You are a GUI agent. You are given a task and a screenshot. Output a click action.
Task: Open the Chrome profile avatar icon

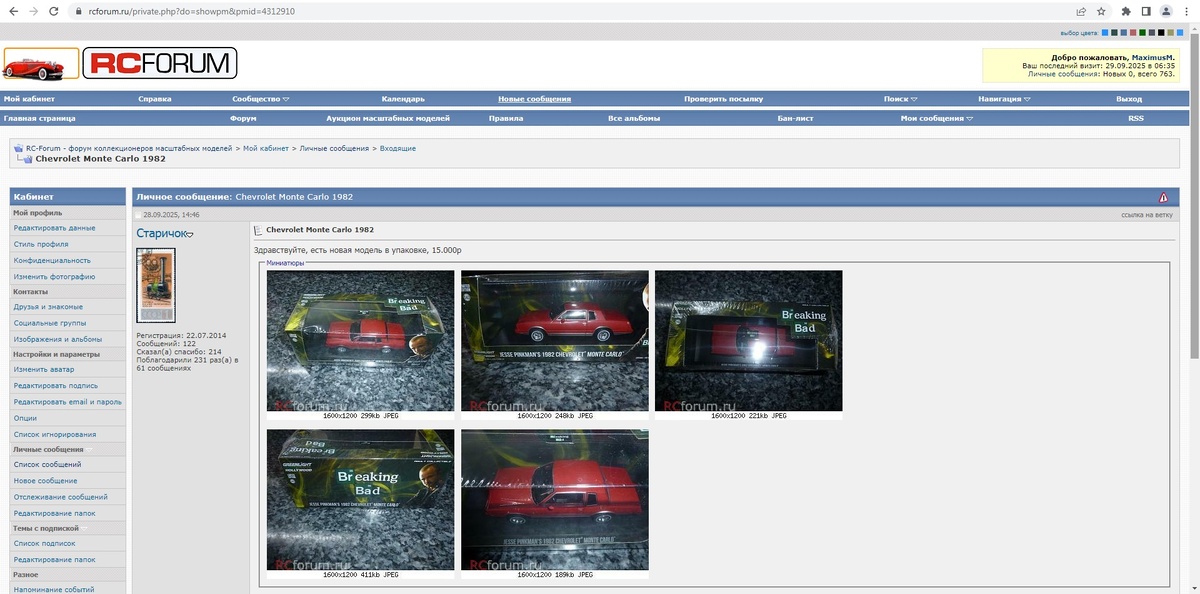[1166, 11]
